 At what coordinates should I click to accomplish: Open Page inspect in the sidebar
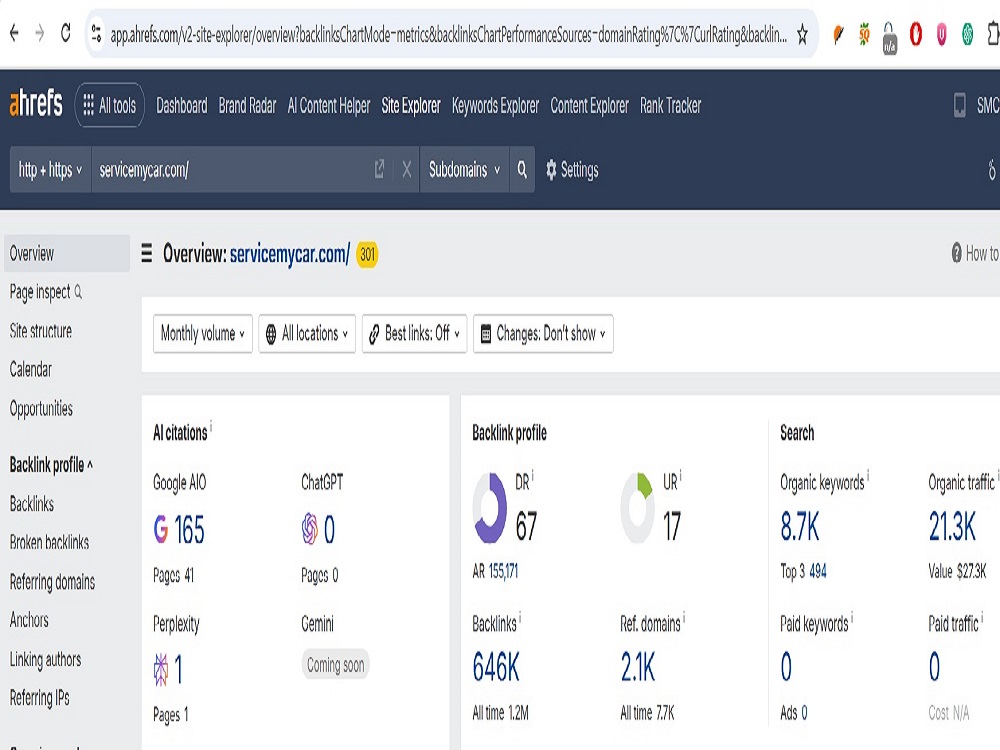click(45, 292)
